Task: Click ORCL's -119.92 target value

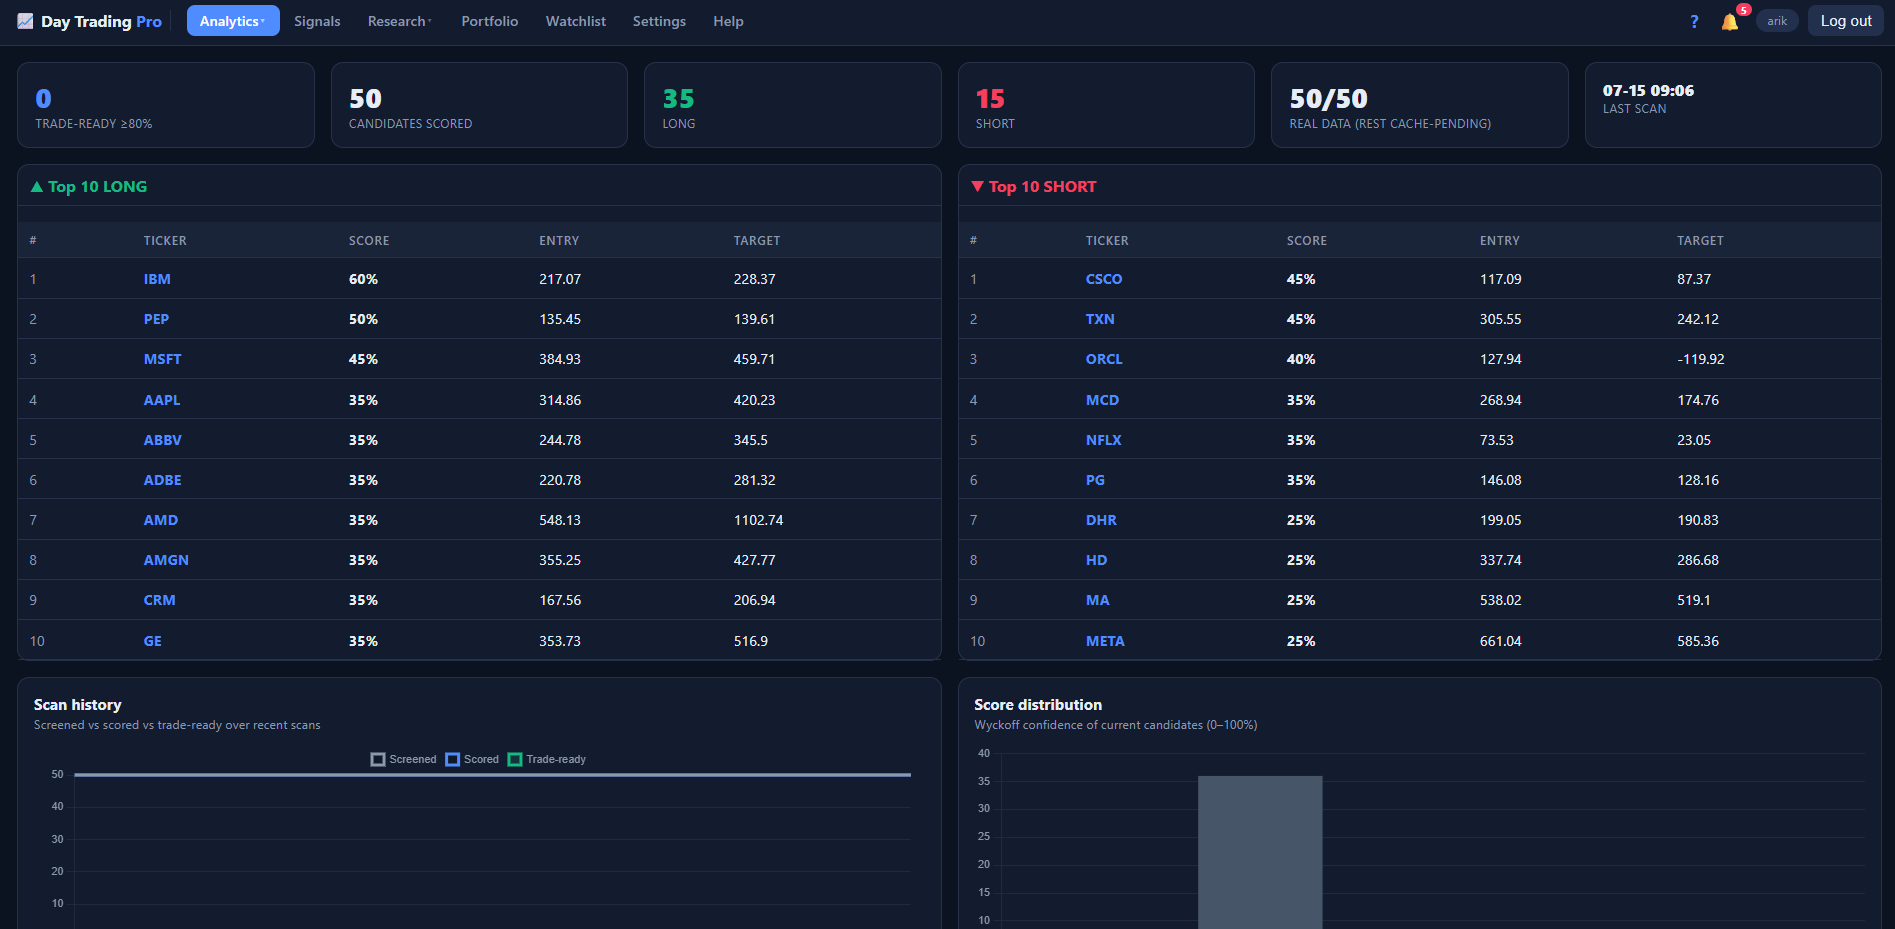Action: (1700, 359)
